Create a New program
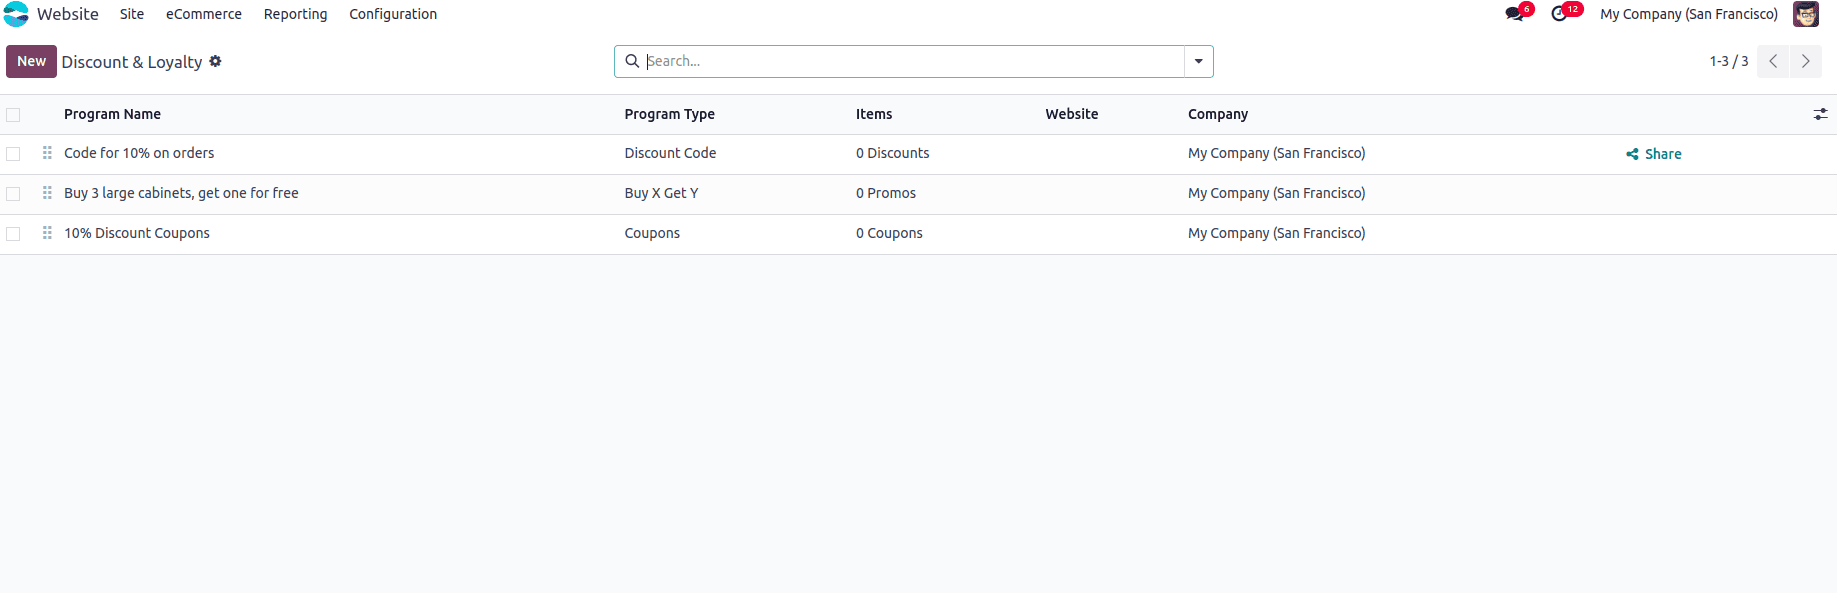 pyautogui.click(x=31, y=61)
